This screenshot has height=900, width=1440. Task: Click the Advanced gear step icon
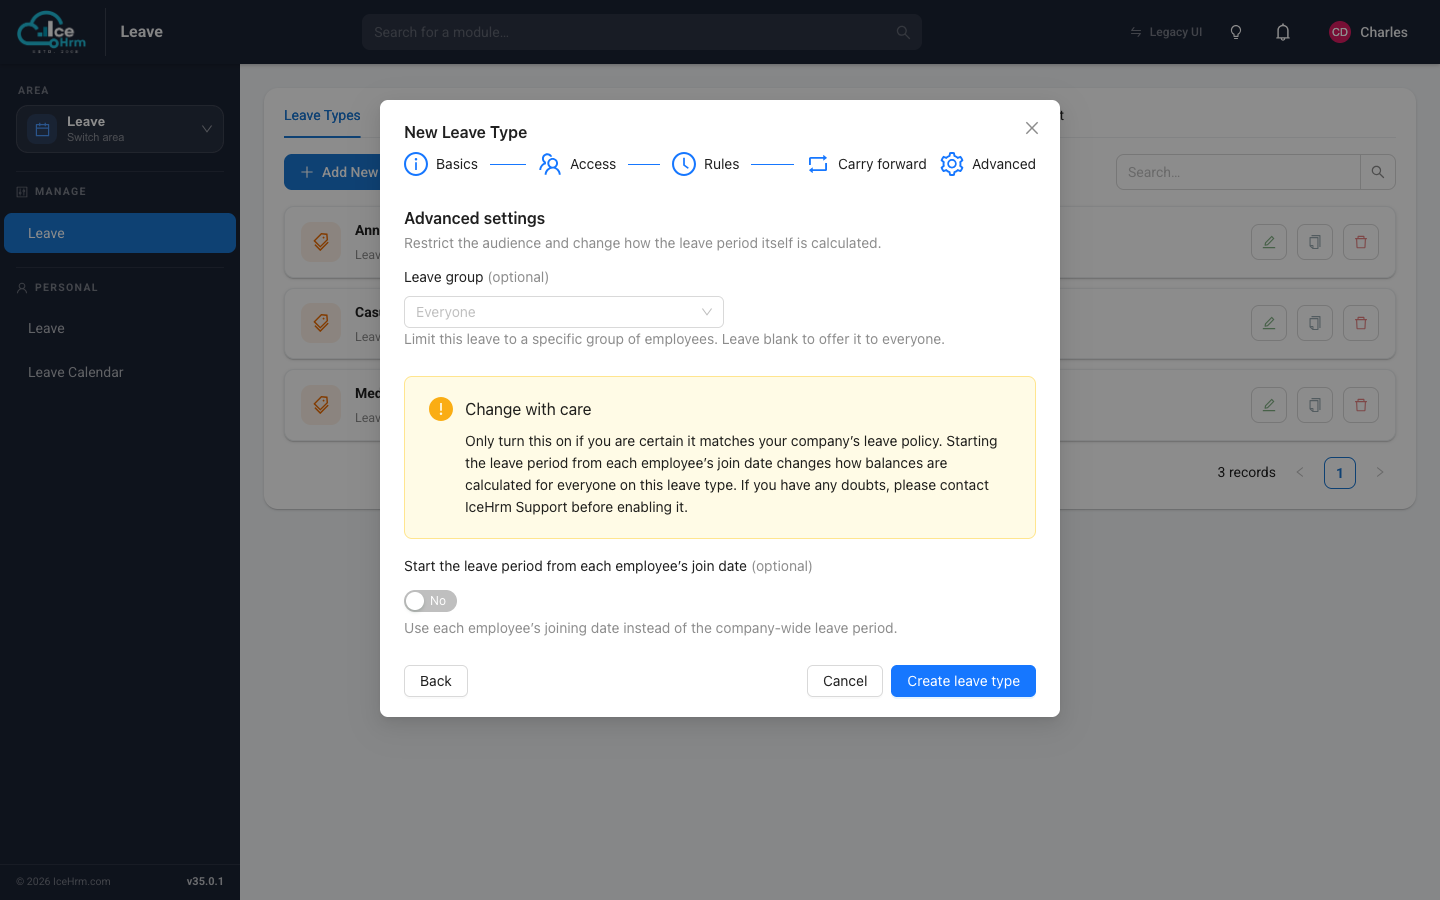click(952, 164)
